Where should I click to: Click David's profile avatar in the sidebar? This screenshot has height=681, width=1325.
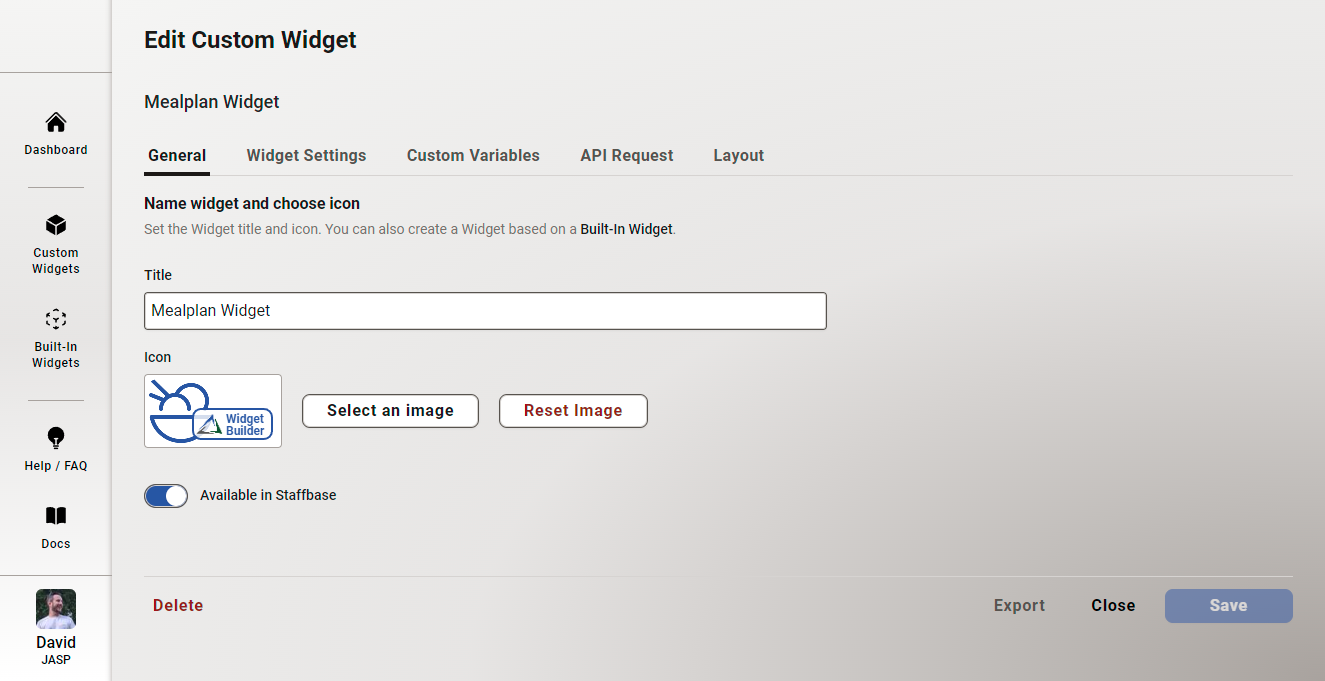pos(55,608)
